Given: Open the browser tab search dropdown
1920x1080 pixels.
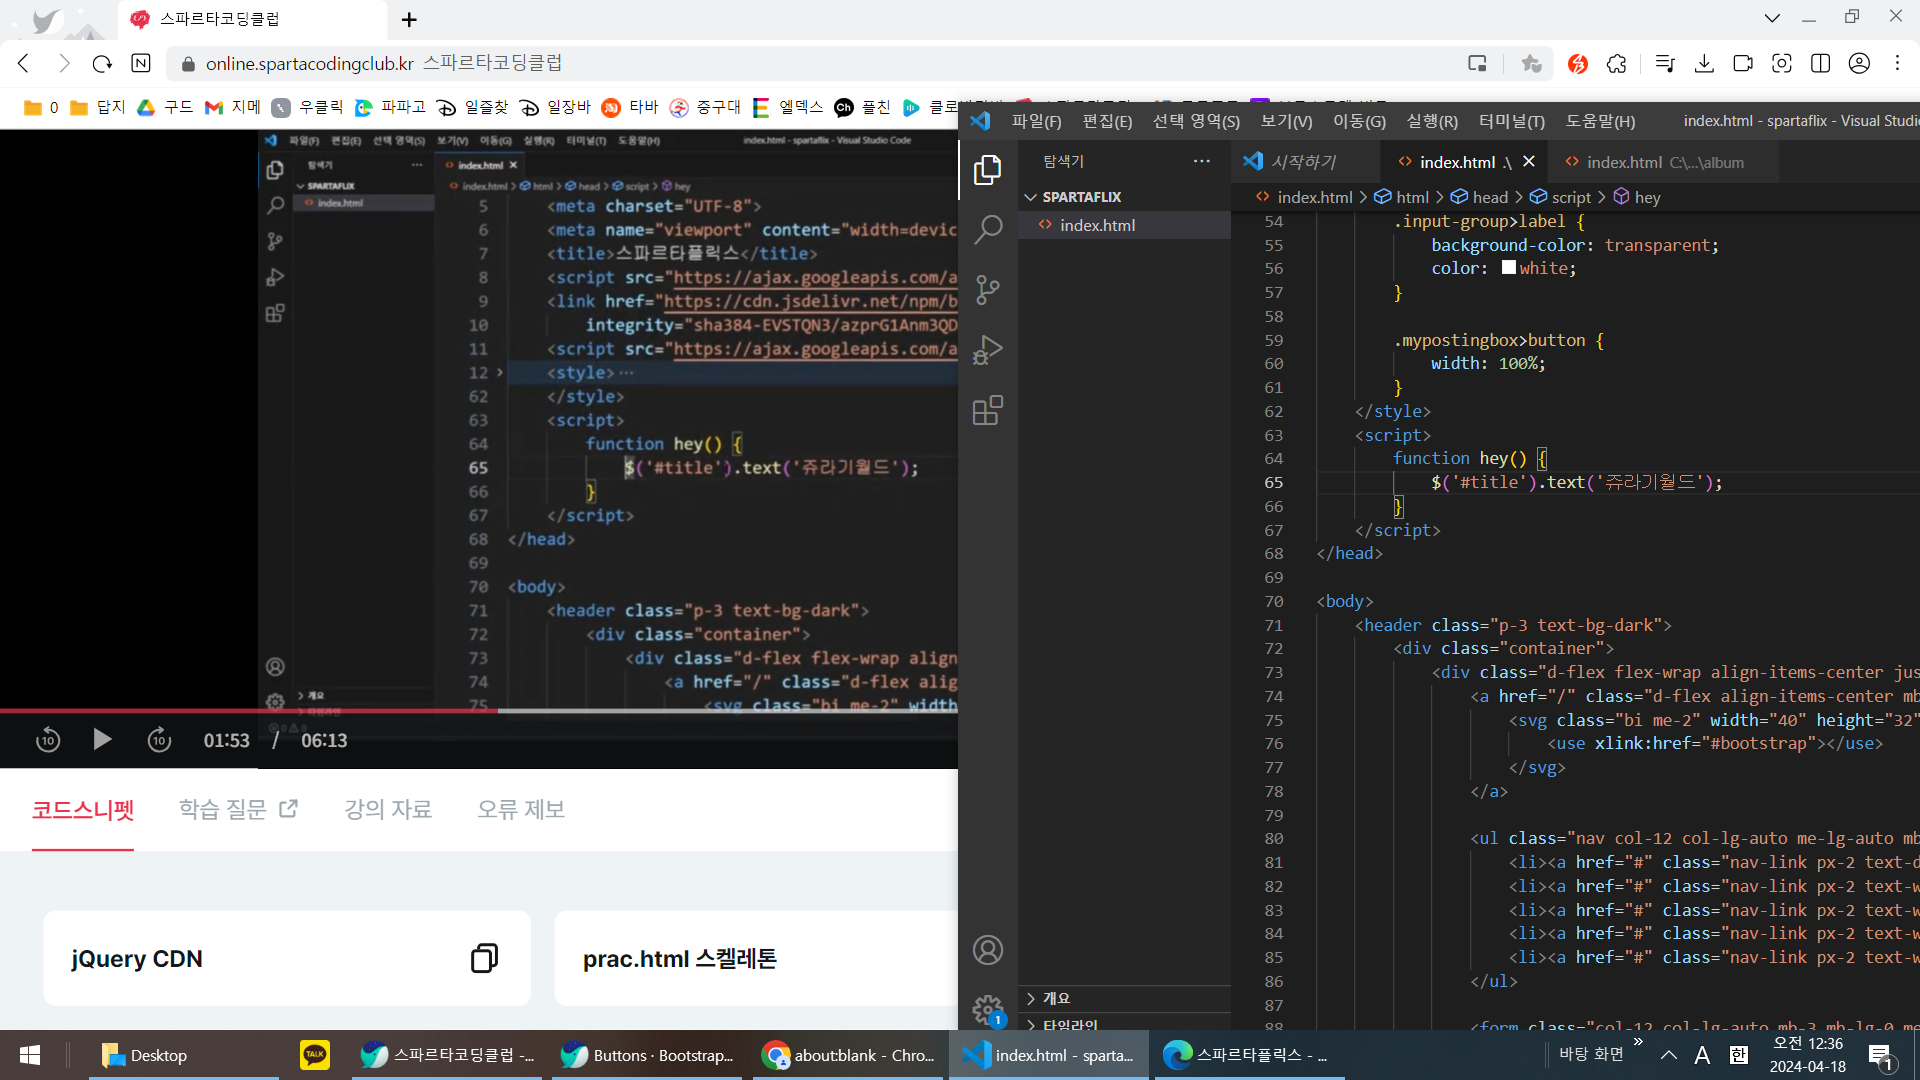Looking at the screenshot, I should click(x=1772, y=18).
